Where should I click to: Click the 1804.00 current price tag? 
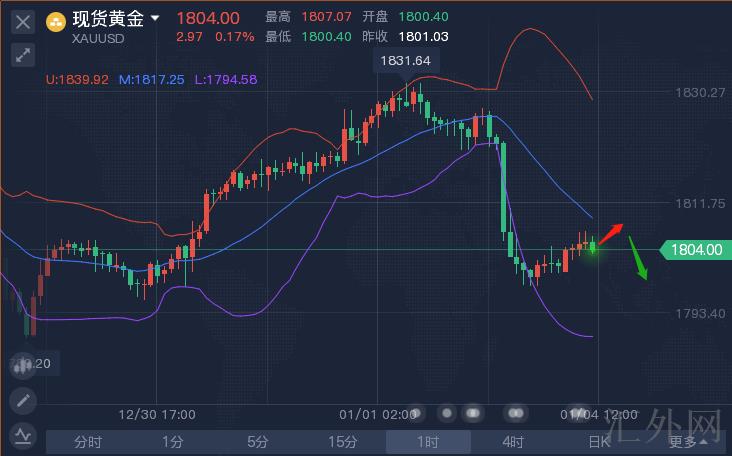coord(695,249)
